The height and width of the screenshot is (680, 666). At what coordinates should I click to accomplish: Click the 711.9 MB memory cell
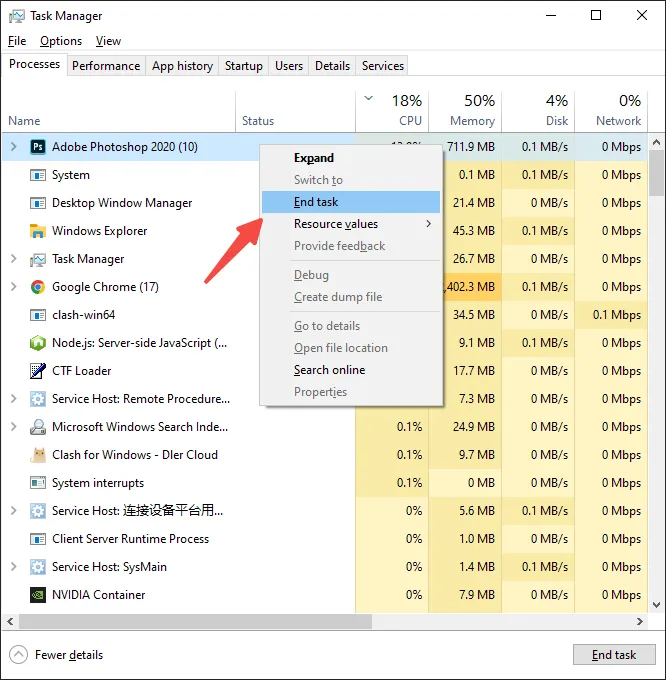tap(471, 147)
